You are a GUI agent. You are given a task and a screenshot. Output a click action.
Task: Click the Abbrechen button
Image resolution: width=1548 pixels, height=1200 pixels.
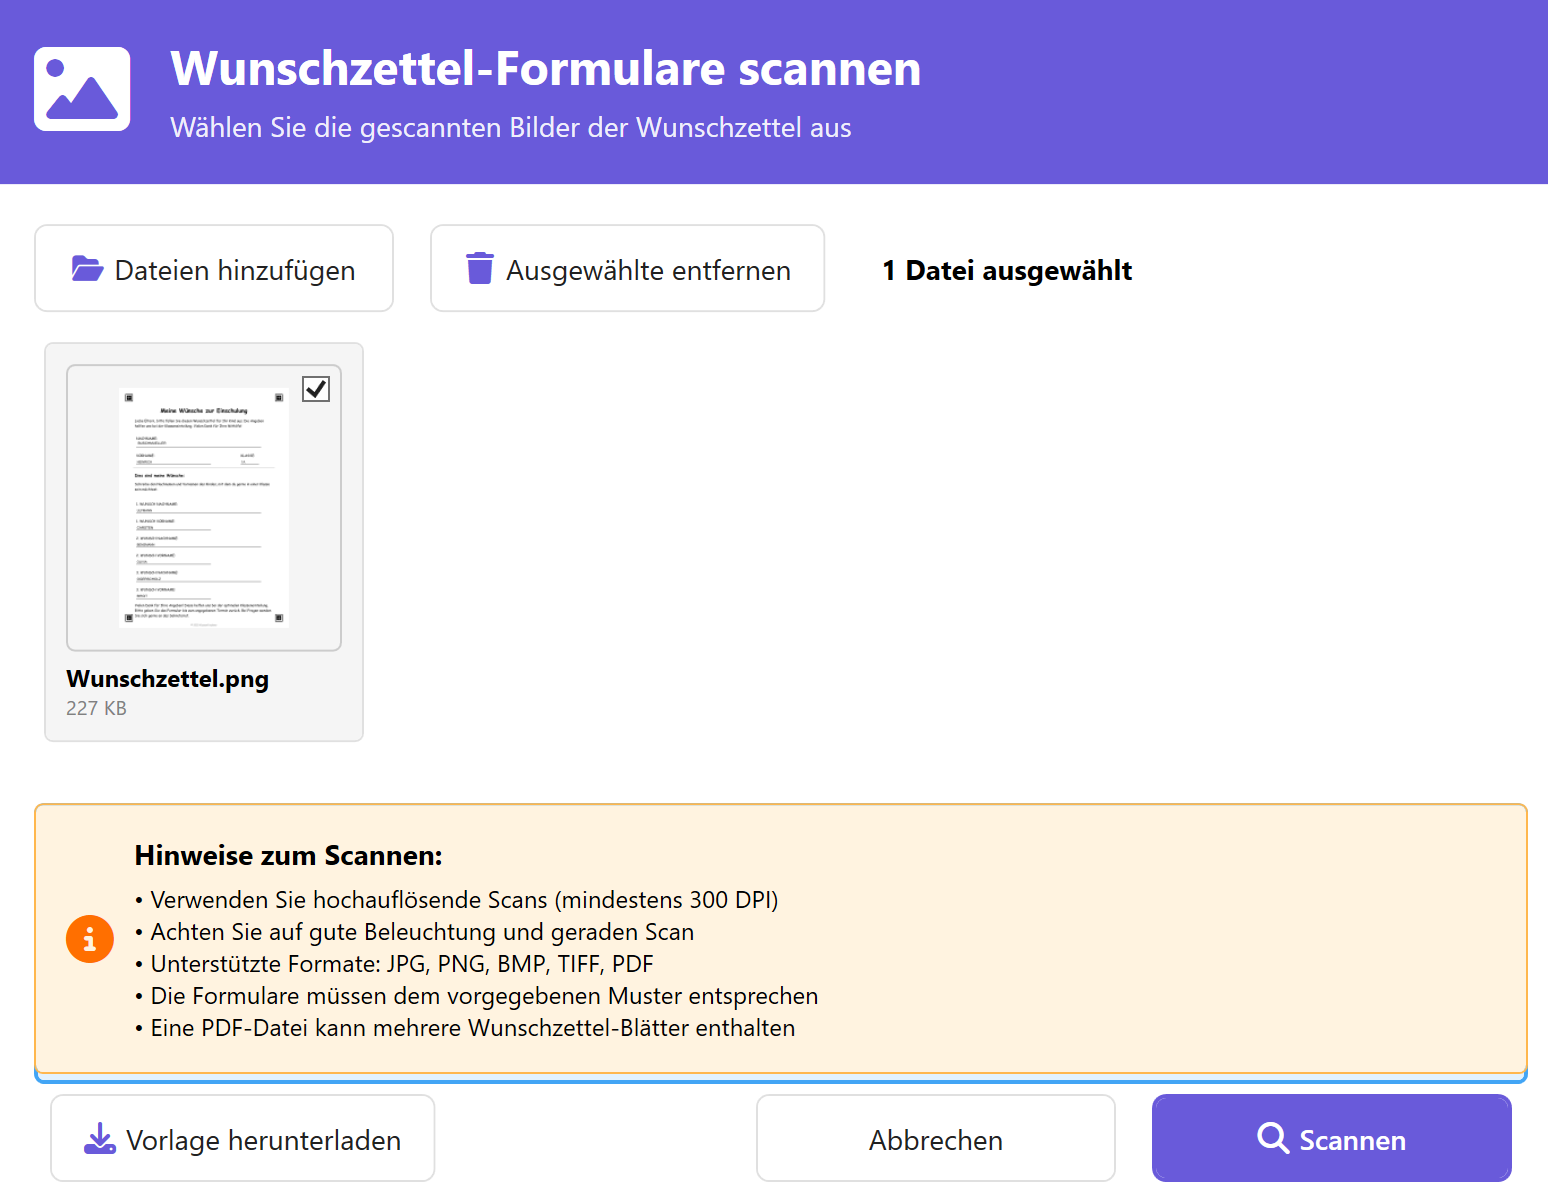936,1139
